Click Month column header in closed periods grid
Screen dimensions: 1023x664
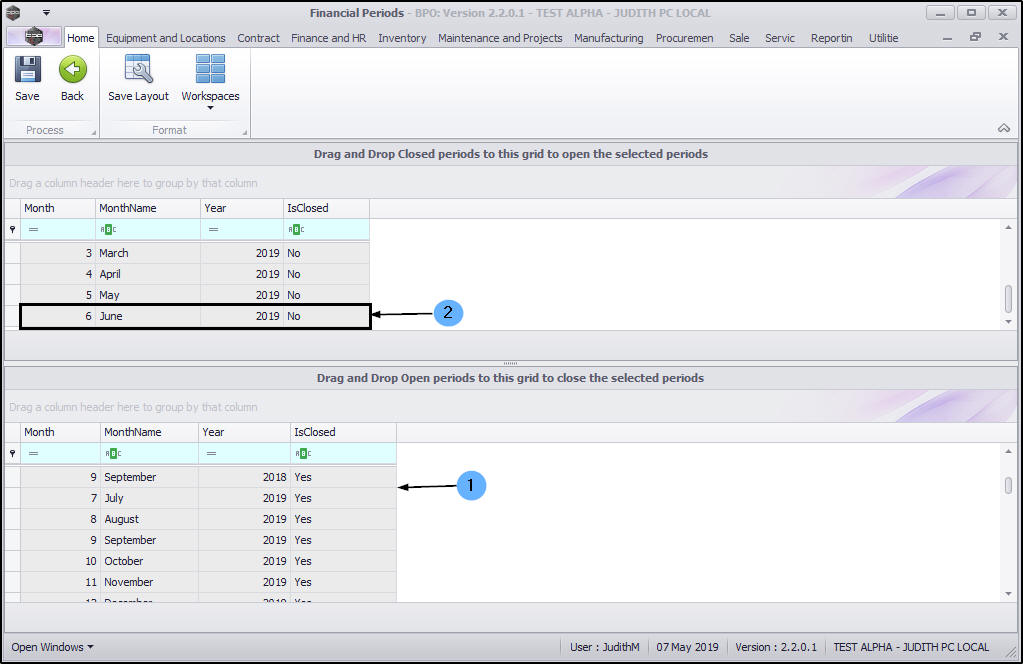coord(60,432)
